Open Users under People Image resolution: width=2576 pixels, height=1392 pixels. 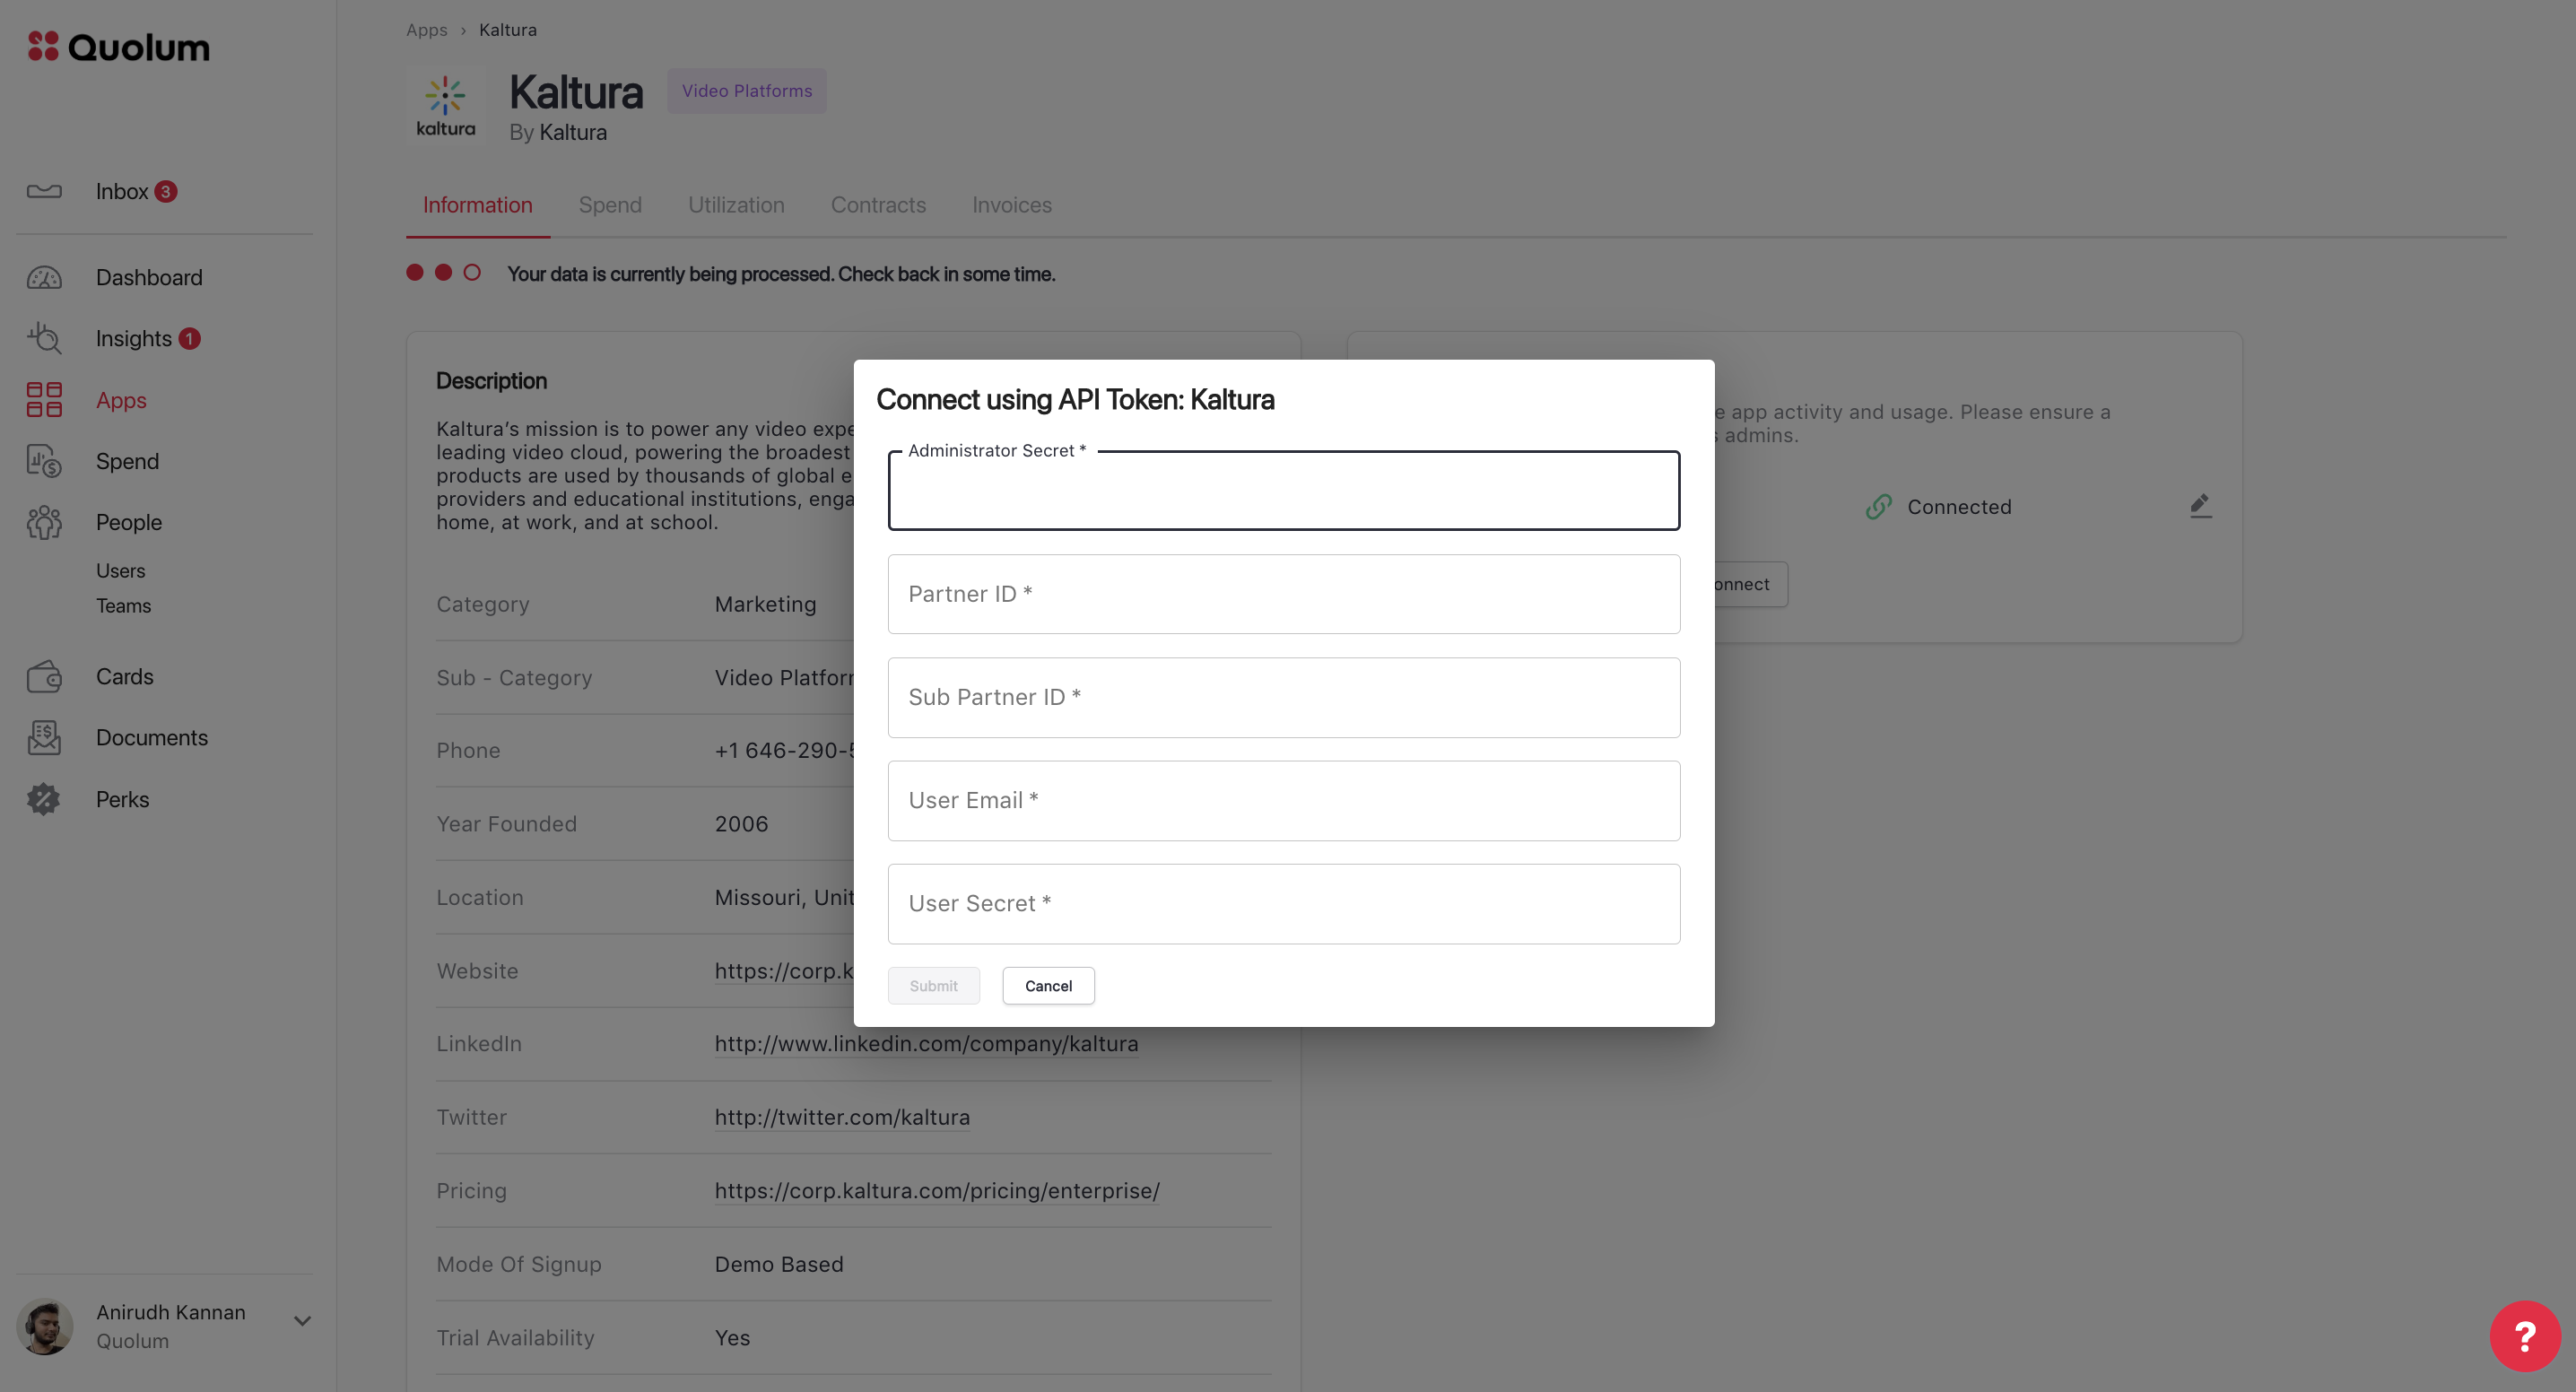[x=121, y=571]
